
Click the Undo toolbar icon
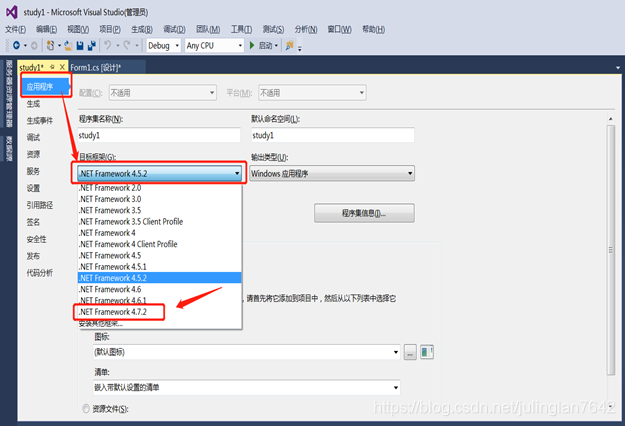pos(108,45)
